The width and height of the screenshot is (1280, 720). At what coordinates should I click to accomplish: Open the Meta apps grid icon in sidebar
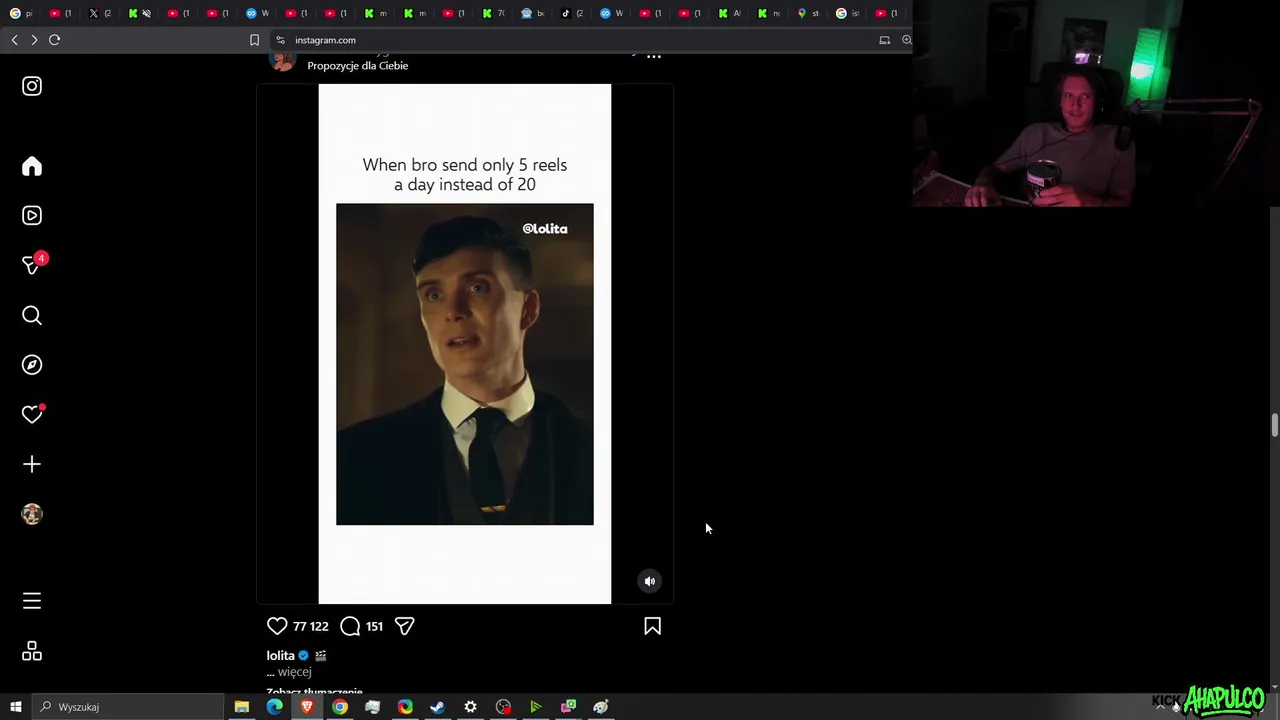point(32,651)
